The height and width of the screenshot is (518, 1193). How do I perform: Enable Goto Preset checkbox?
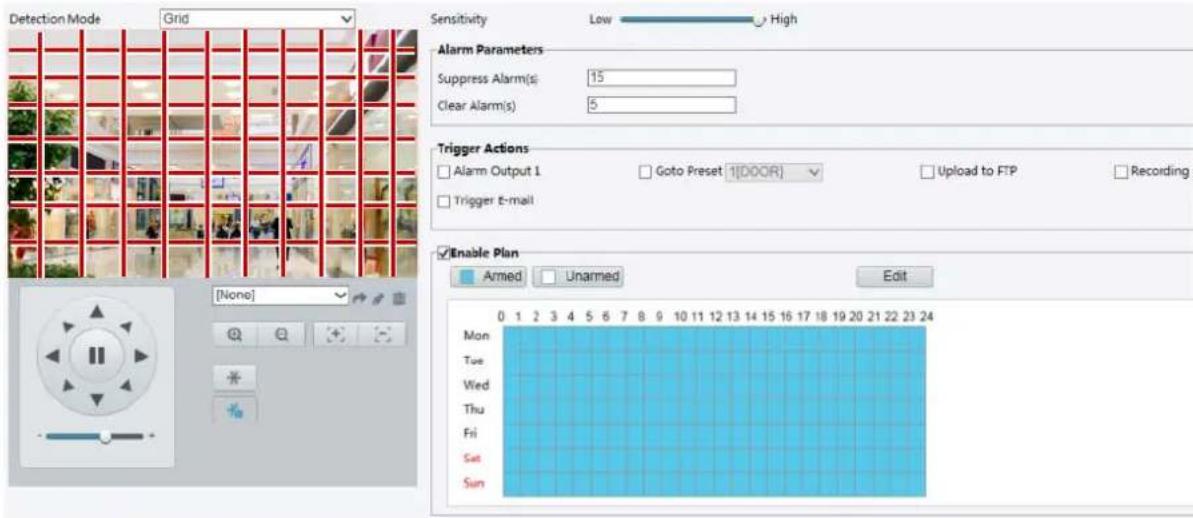(645, 172)
